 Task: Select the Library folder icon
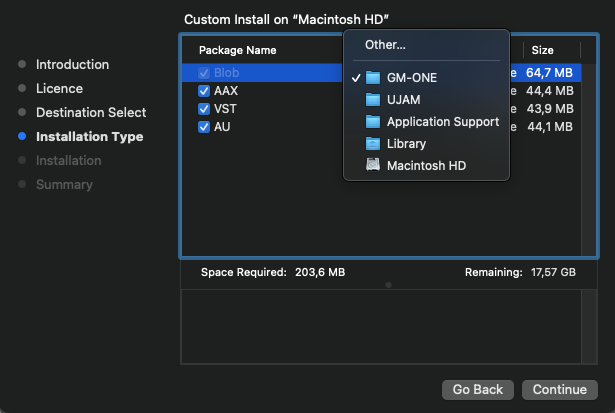click(x=373, y=144)
